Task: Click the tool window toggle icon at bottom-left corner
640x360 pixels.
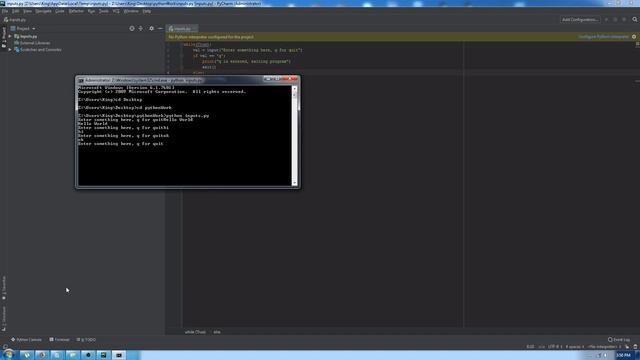Action: click(4, 347)
